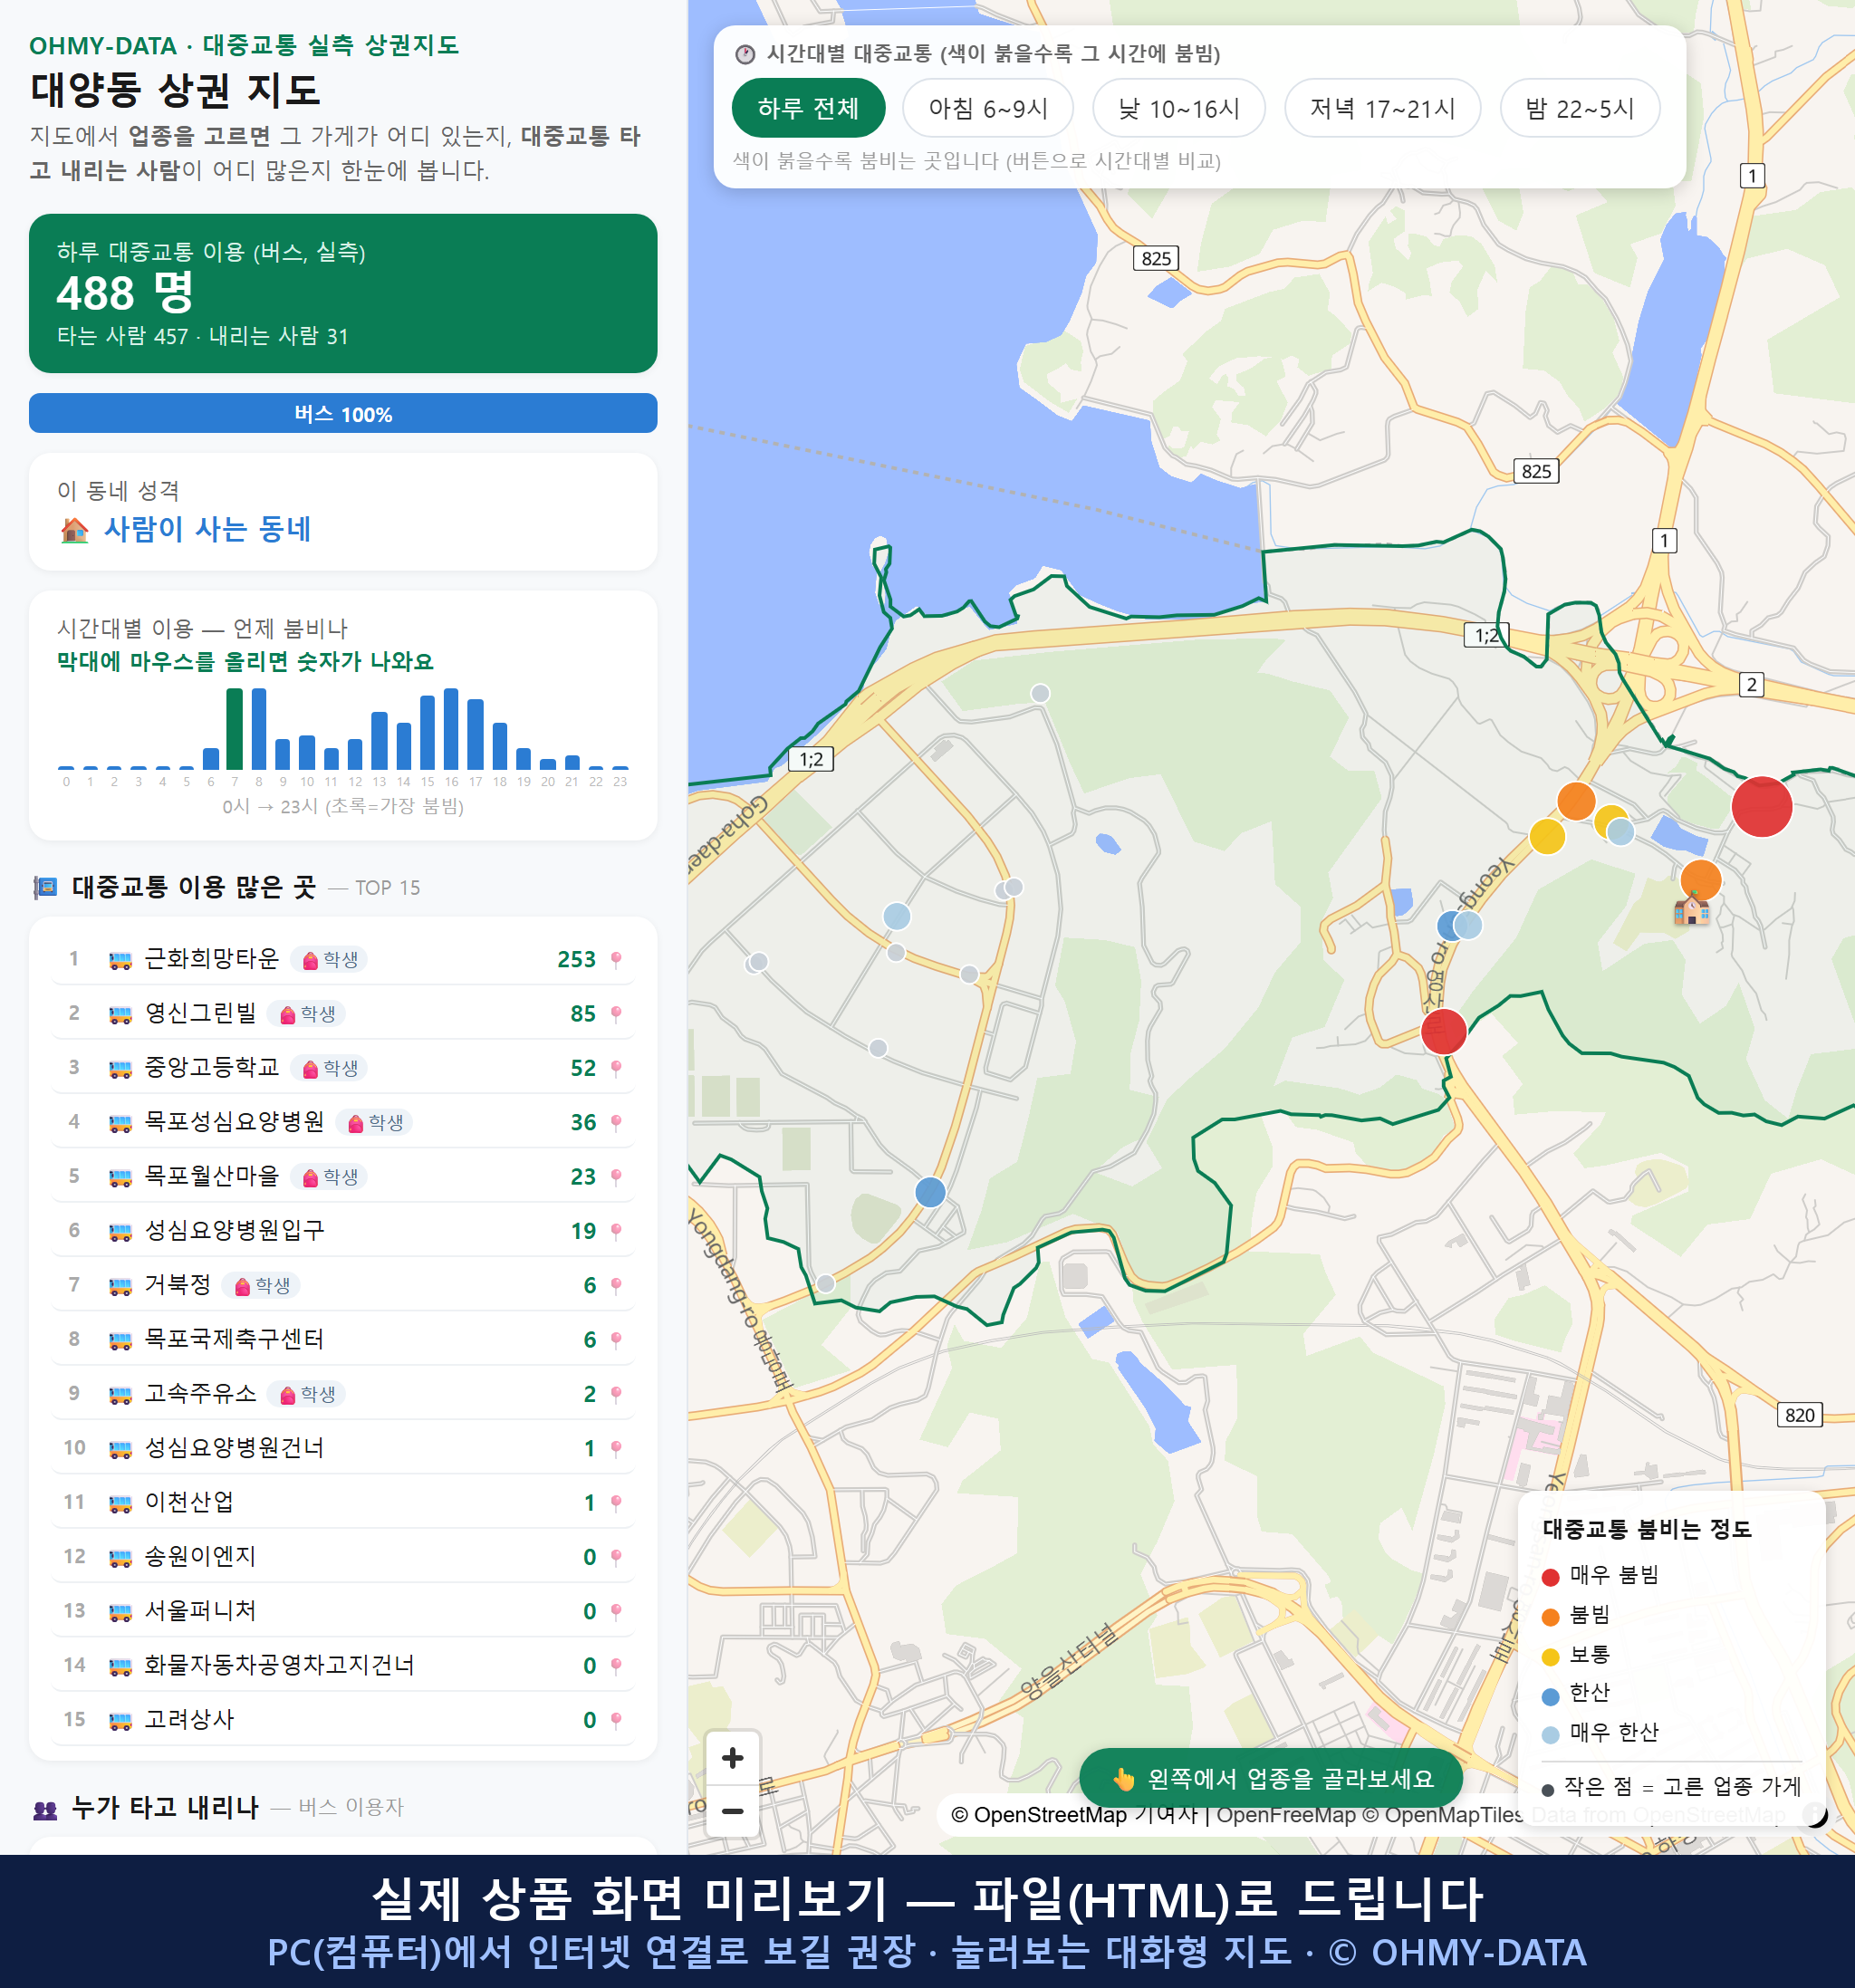The height and width of the screenshot is (1988, 1855).
Task: Zoom in the map with plus button
Action: [732, 1757]
